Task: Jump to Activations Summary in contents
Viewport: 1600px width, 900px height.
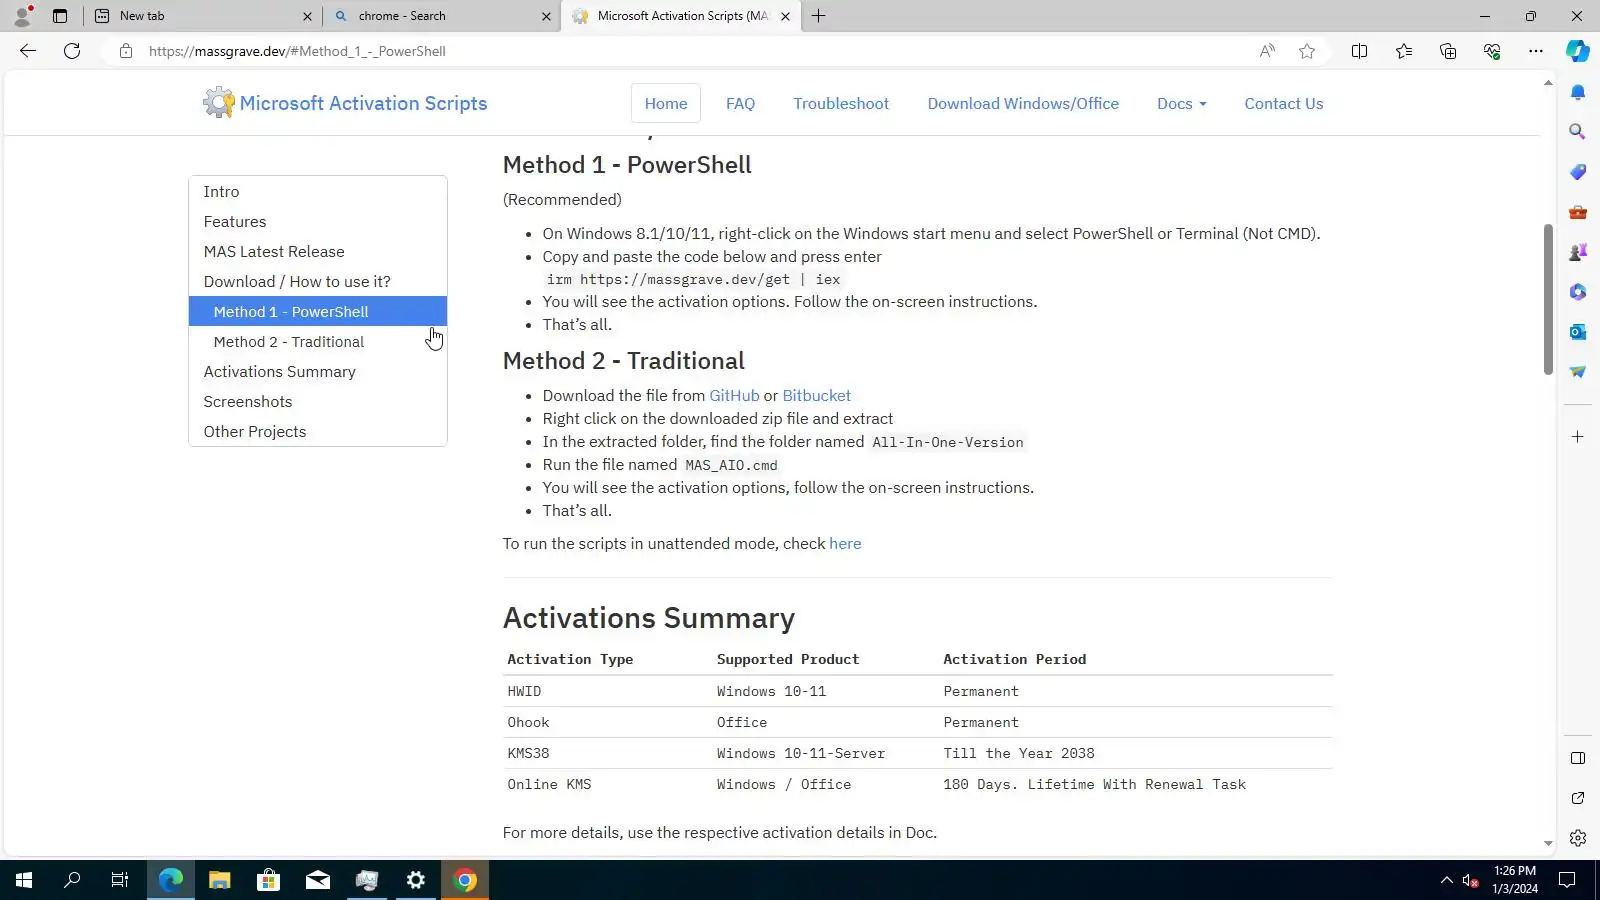Action: click(318, 372)
